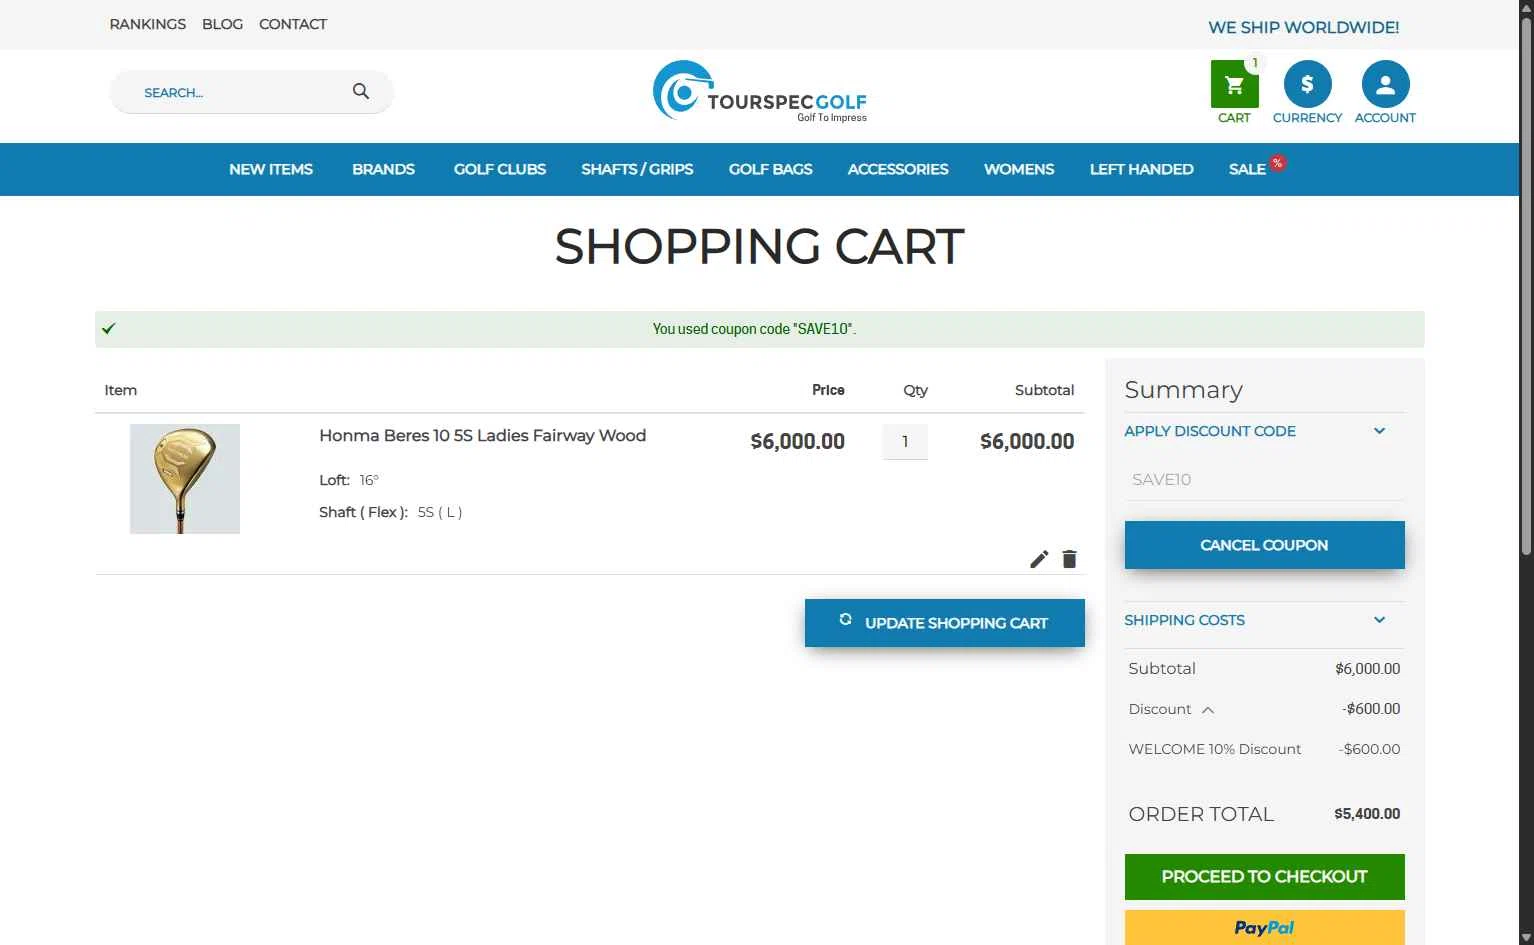Screen dimensions: 1534x945
Task: Click the "WE SHIP WORLDWIDE!" text
Action: (1303, 27)
